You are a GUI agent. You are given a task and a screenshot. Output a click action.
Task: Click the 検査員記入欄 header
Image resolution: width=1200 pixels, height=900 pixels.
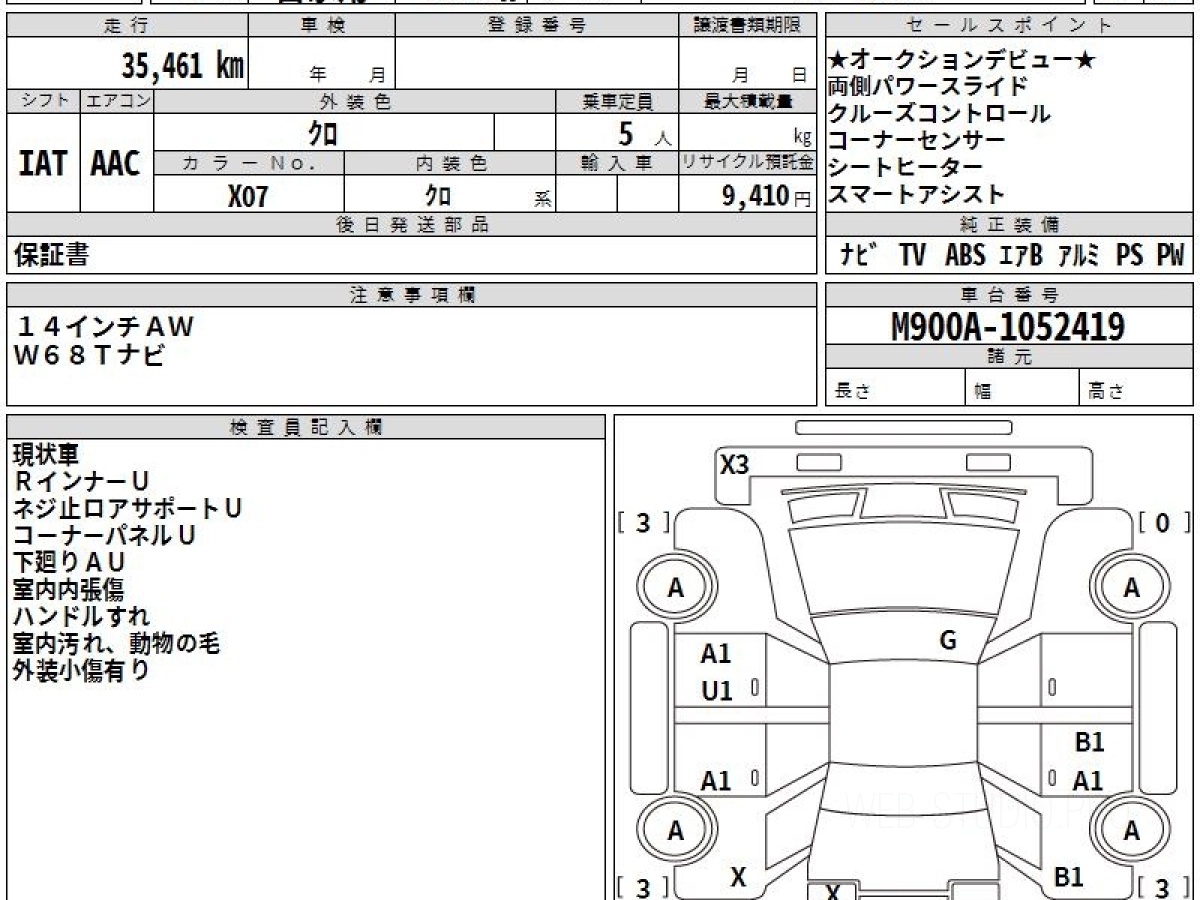coord(306,427)
